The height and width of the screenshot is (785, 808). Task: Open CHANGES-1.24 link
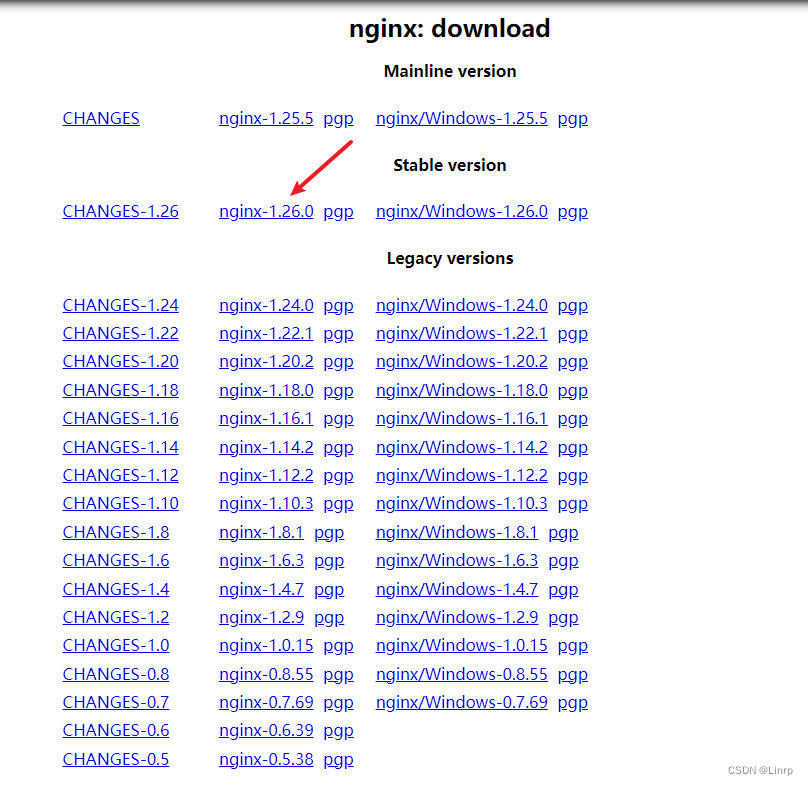[x=121, y=305]
